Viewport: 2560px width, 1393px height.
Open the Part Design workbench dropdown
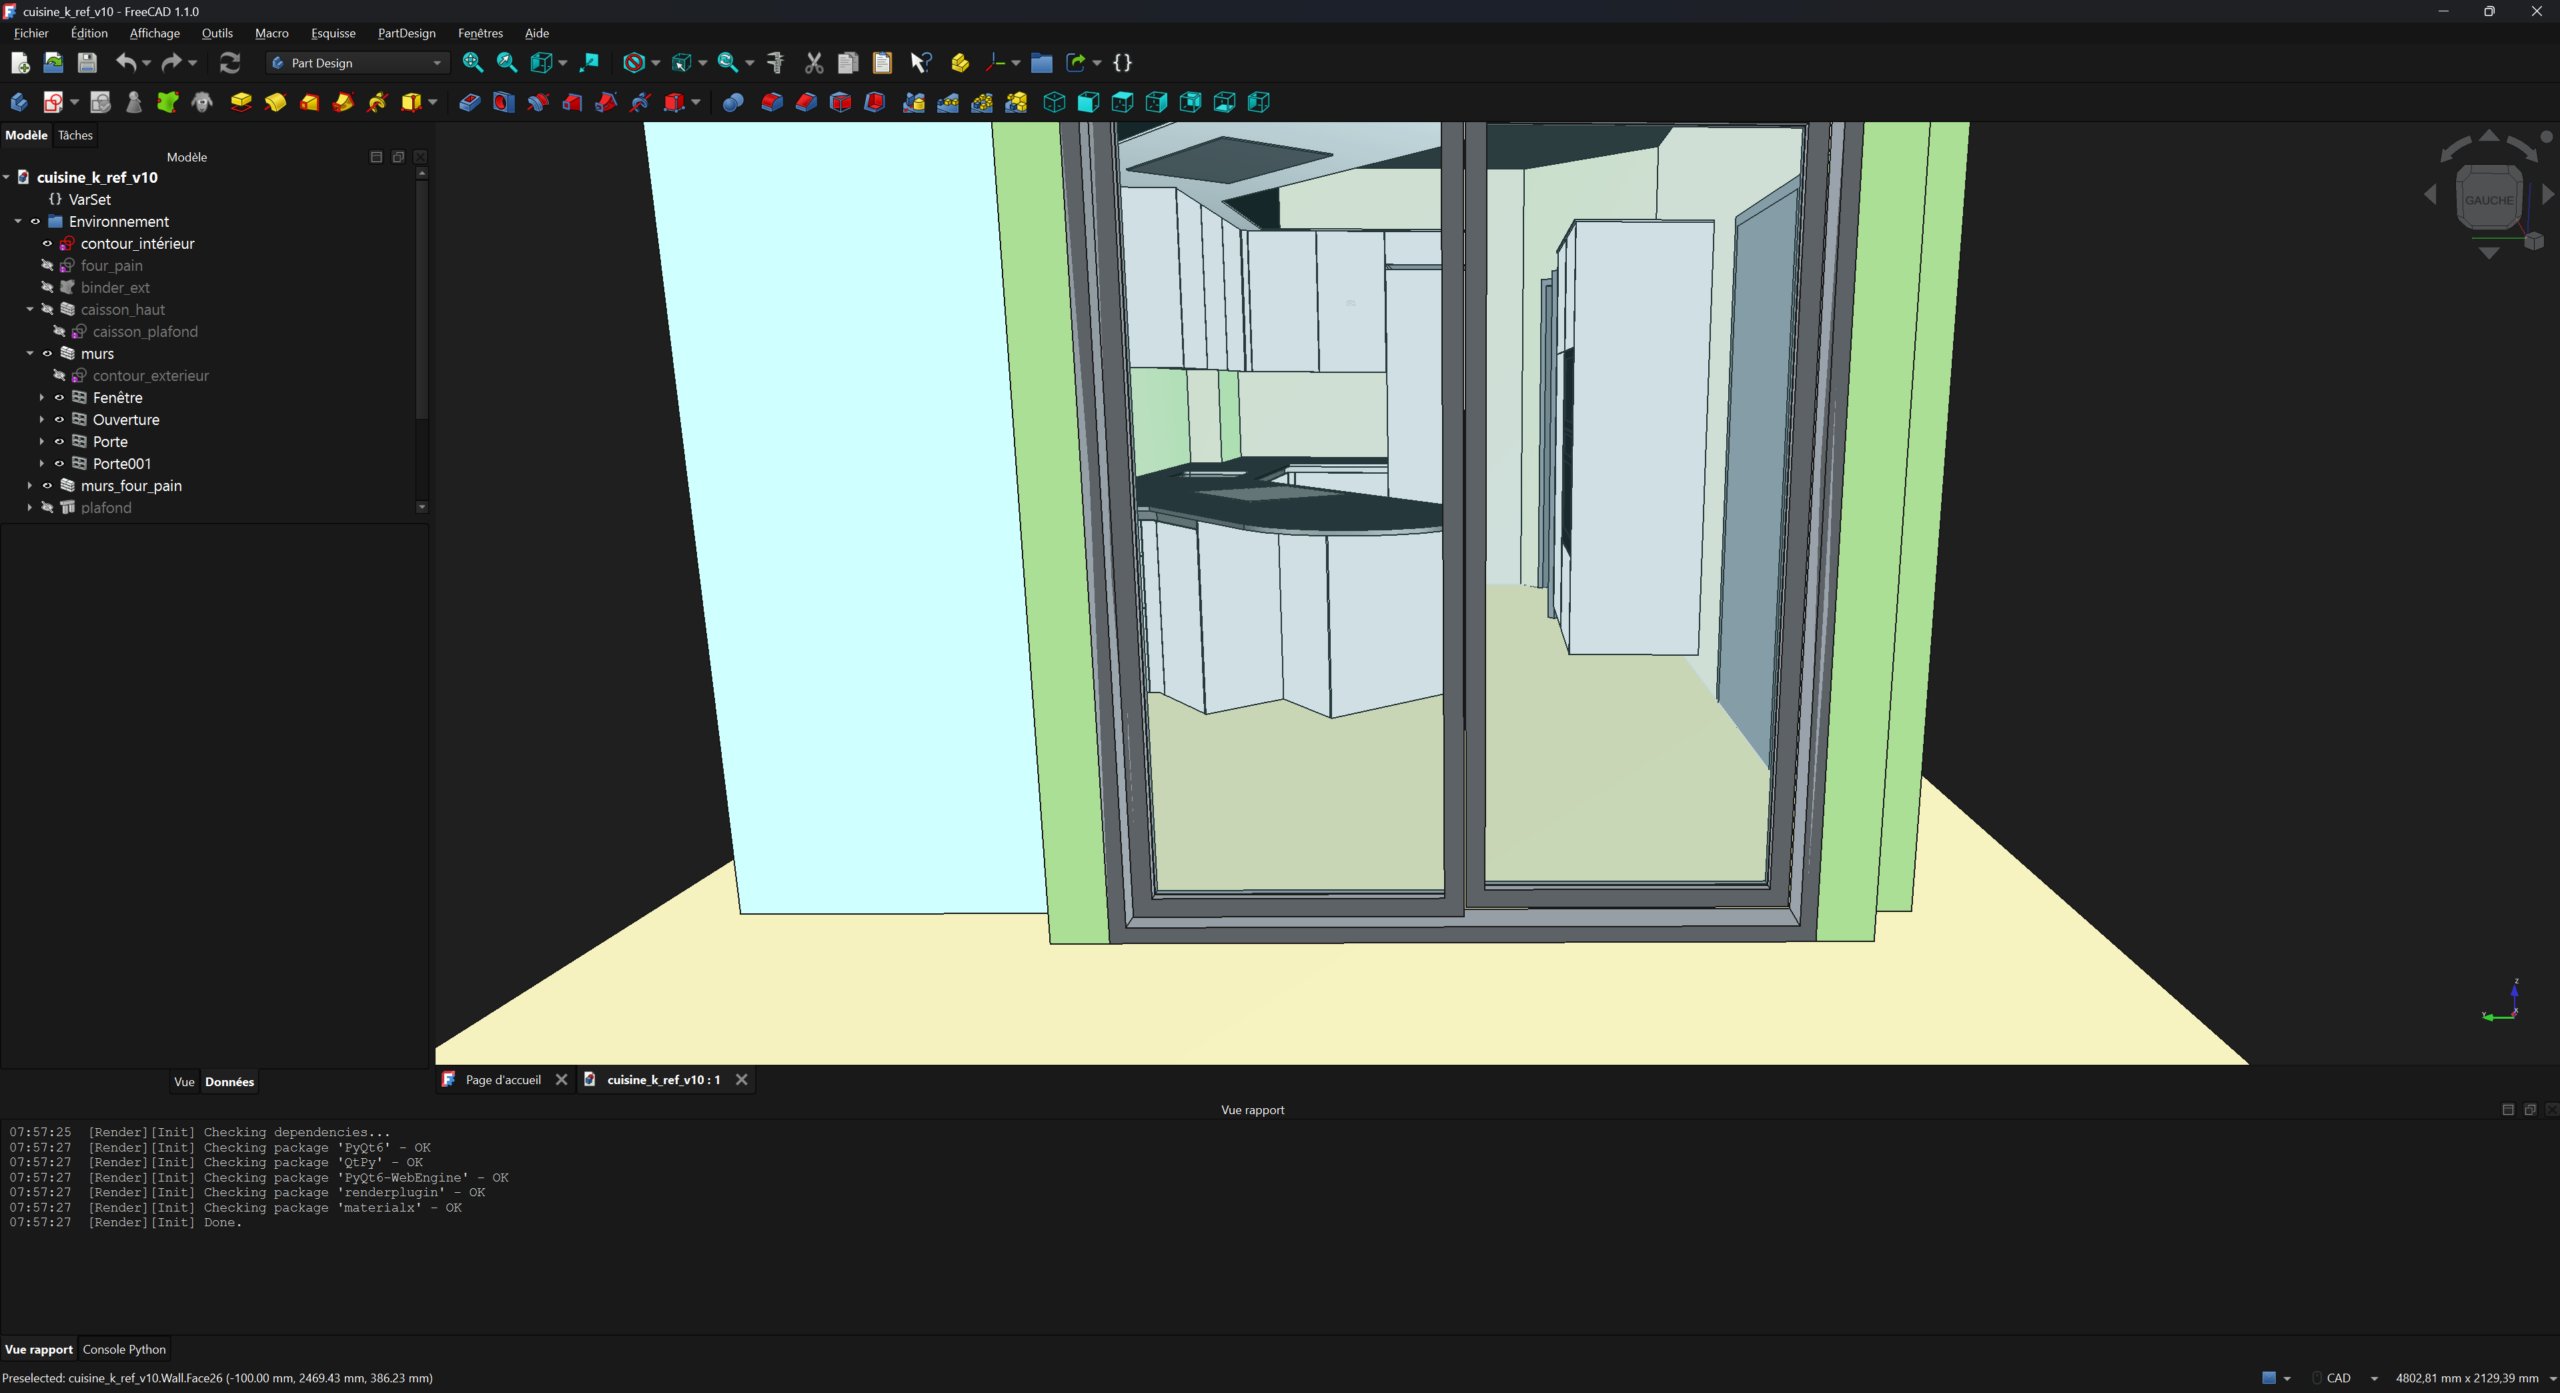click(x=358, y=63)
